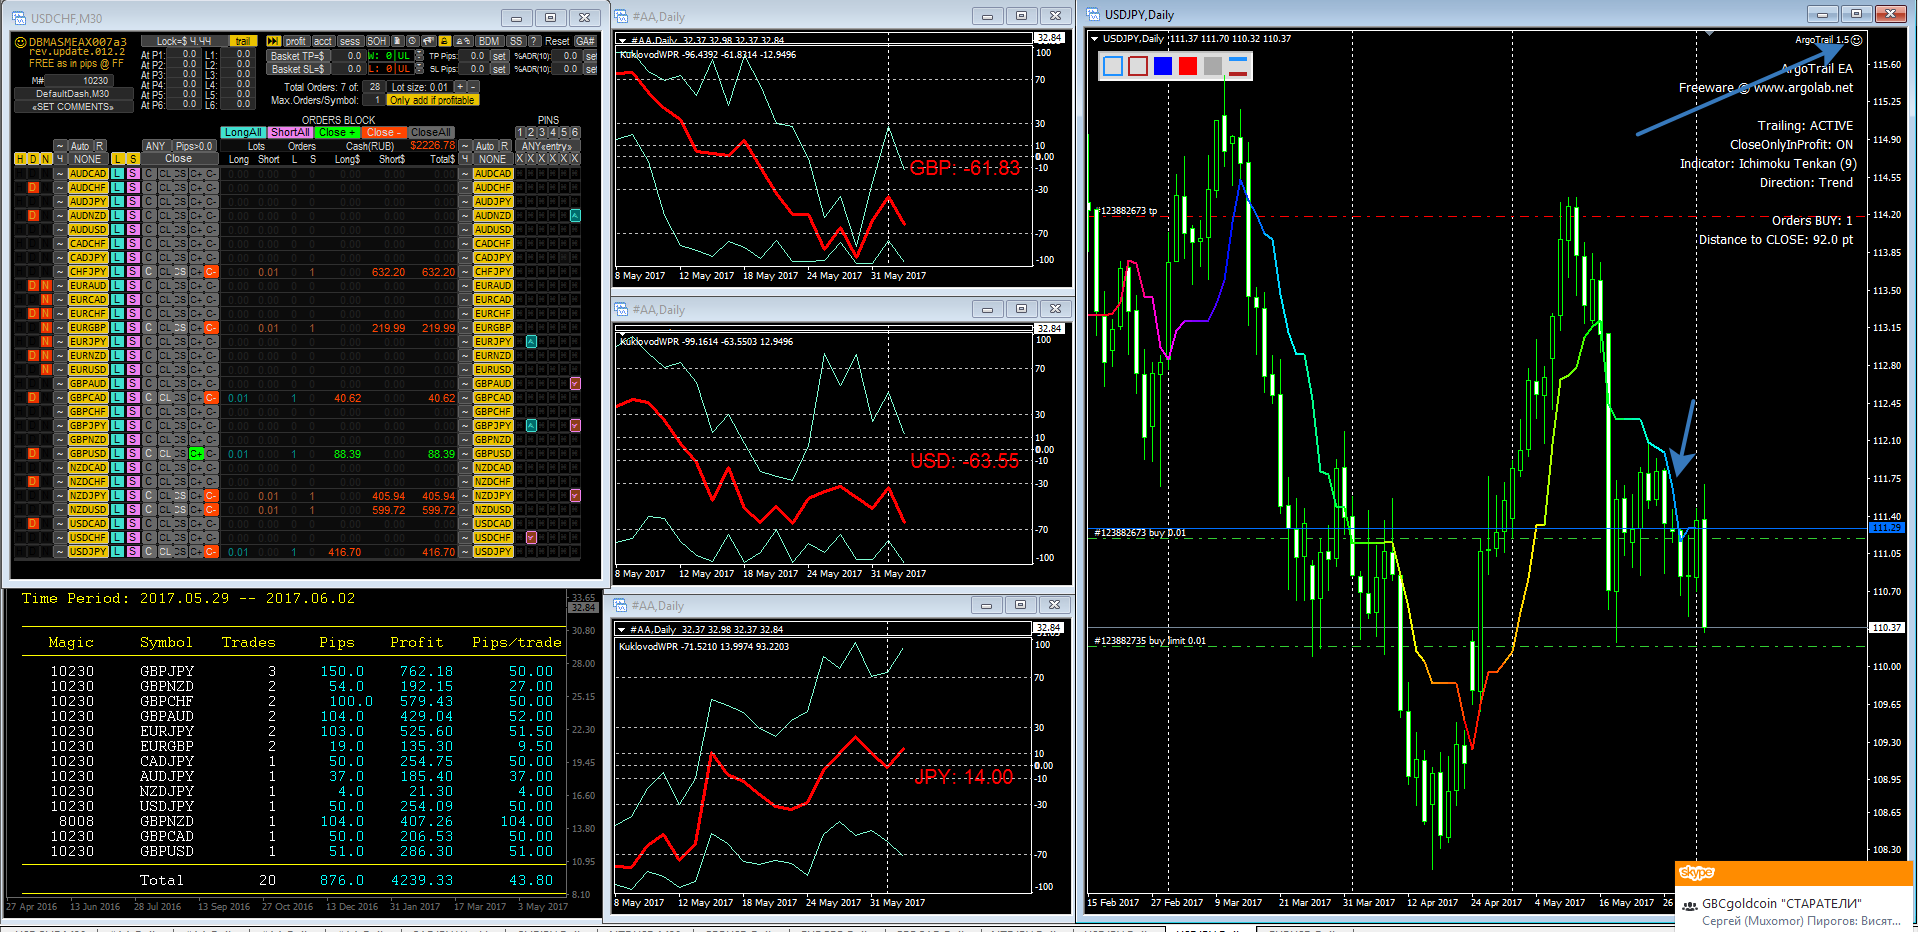
Task: Toggle pin number 1 in PINS section
Action: [x=520, y=132]
